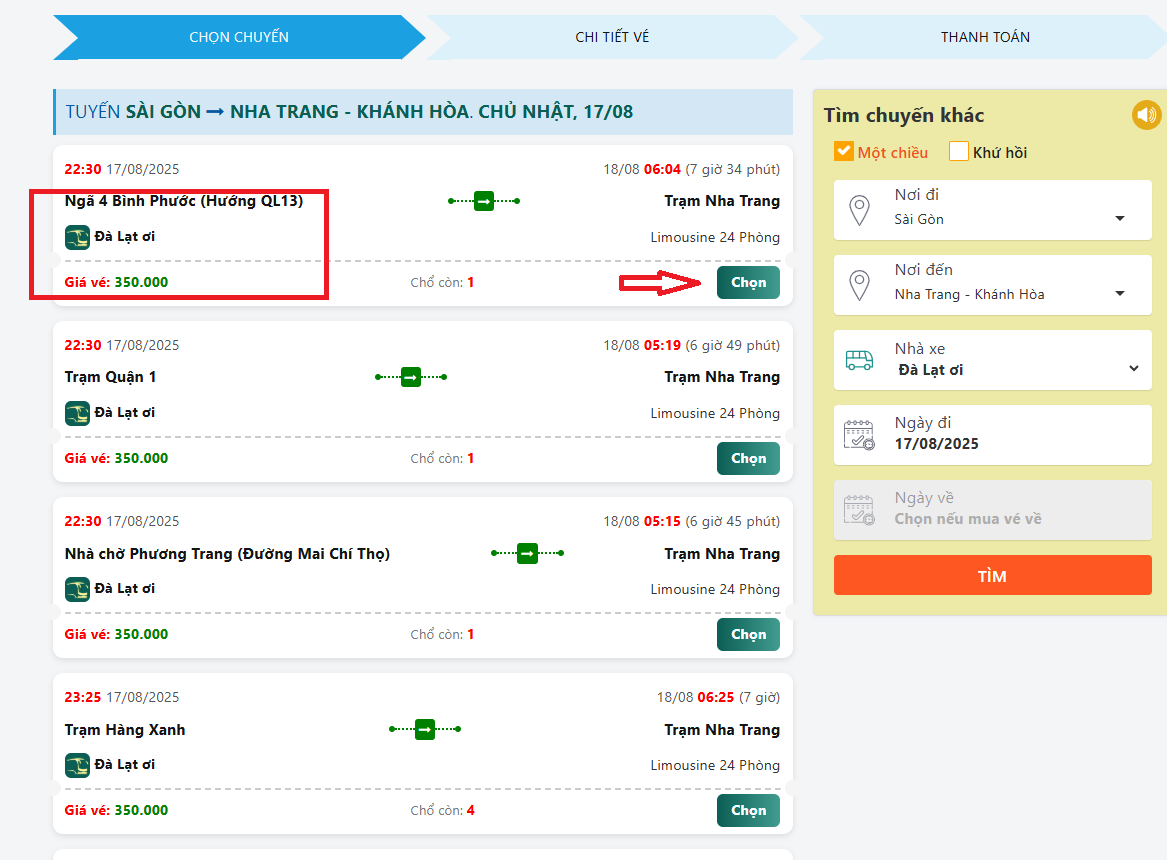Click Limousine 24 Phòng on Trạm Quận 1 trip

coord(715,414)
